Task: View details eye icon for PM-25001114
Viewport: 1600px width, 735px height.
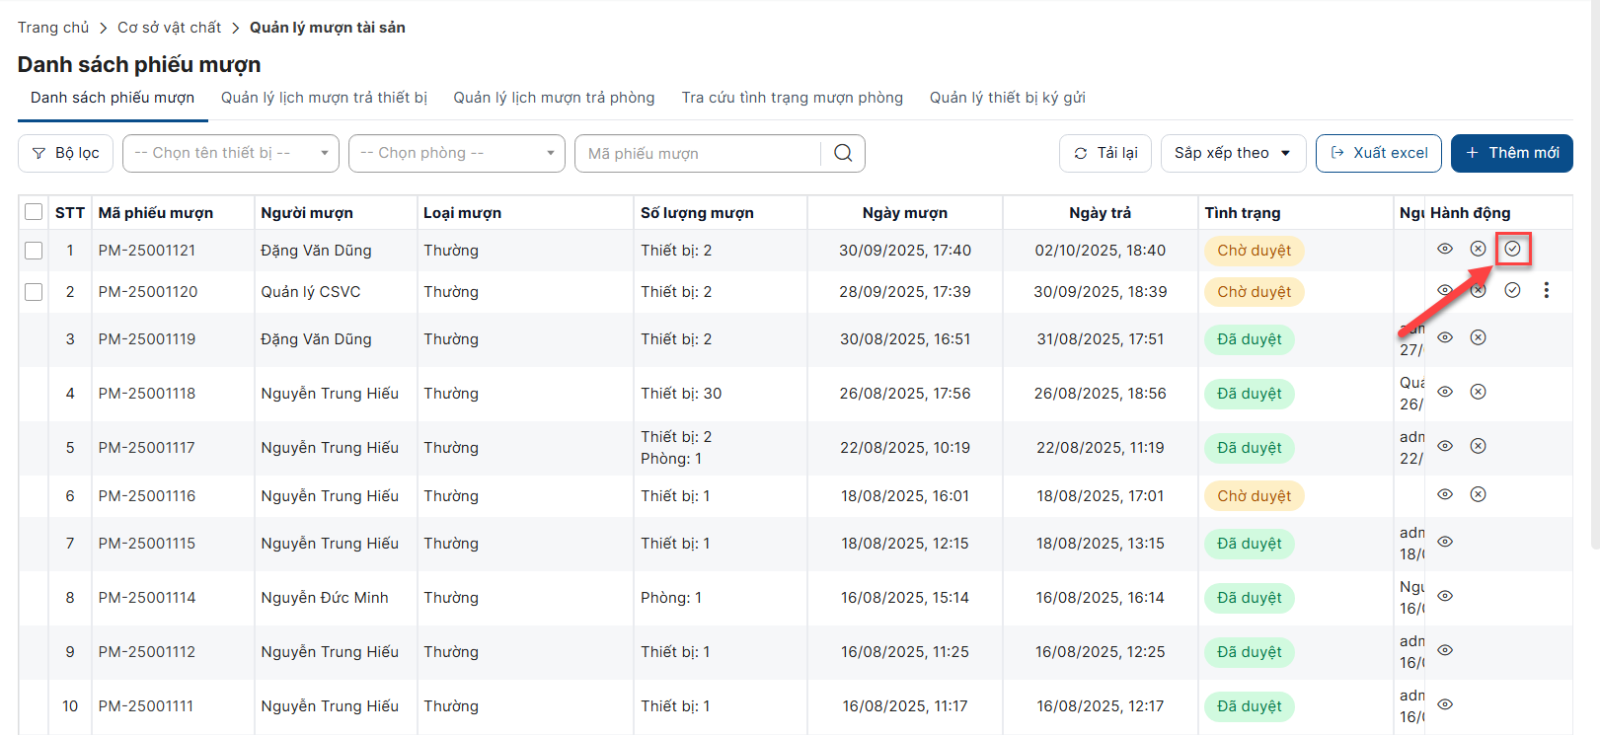Action: point(1445,596)
